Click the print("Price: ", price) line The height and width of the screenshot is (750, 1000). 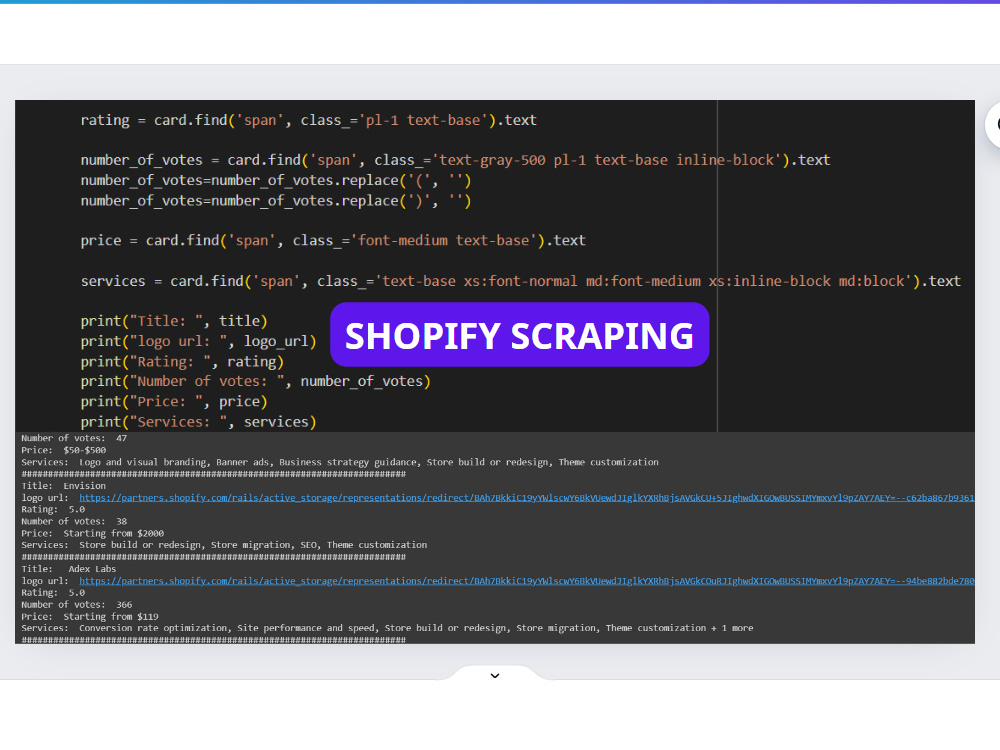tap(174, 402)
